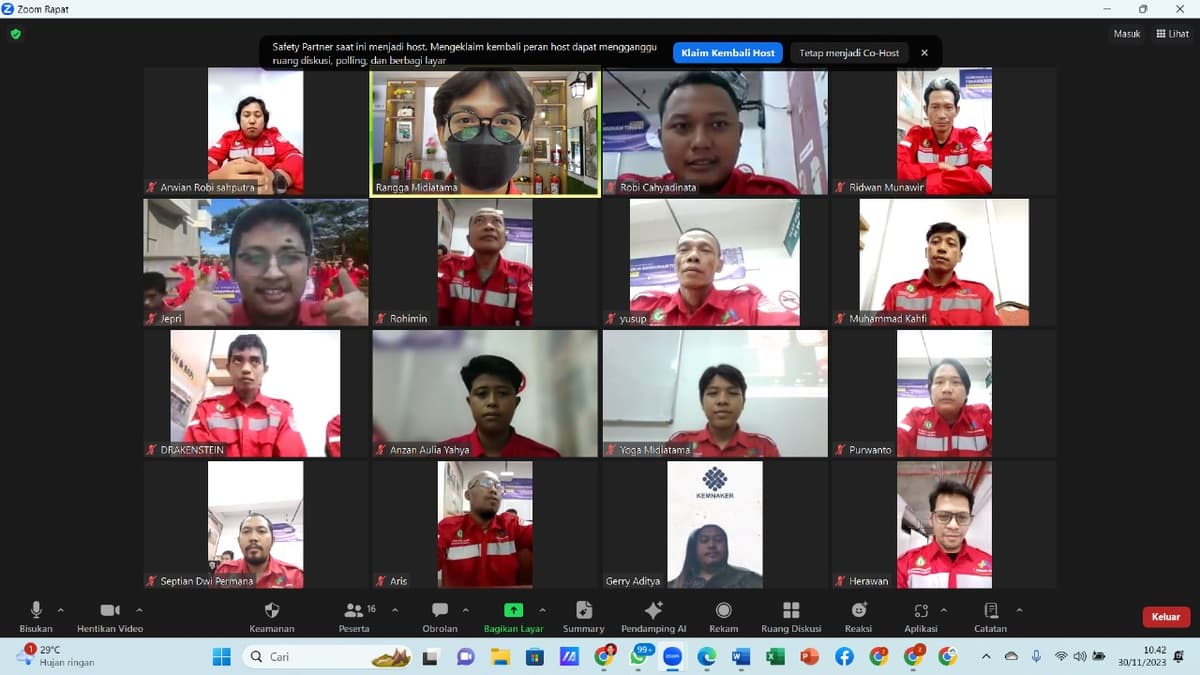Click the name label Anzan Aulia Yahya
1200x675 pixels.
point(429,450)
